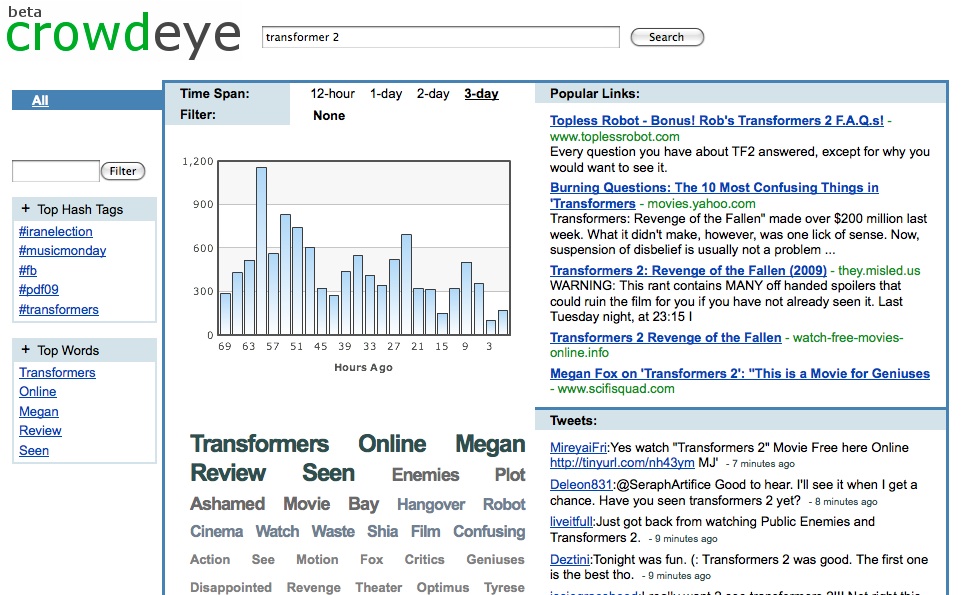Viewport: 962px width, 595px height.
Task: Click Optimus in the word cloud
Action: click(443, 588)
